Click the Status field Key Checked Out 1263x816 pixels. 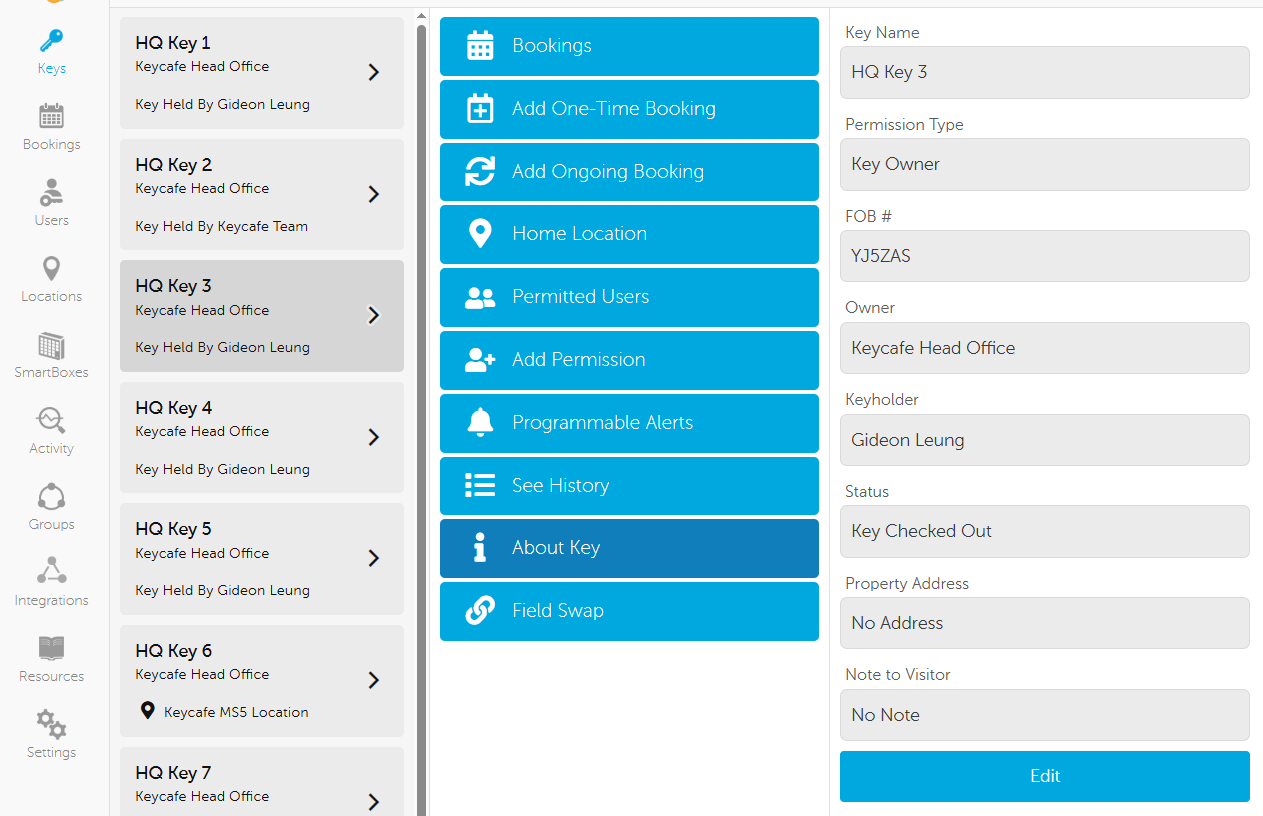click(x=1045, y=531)
